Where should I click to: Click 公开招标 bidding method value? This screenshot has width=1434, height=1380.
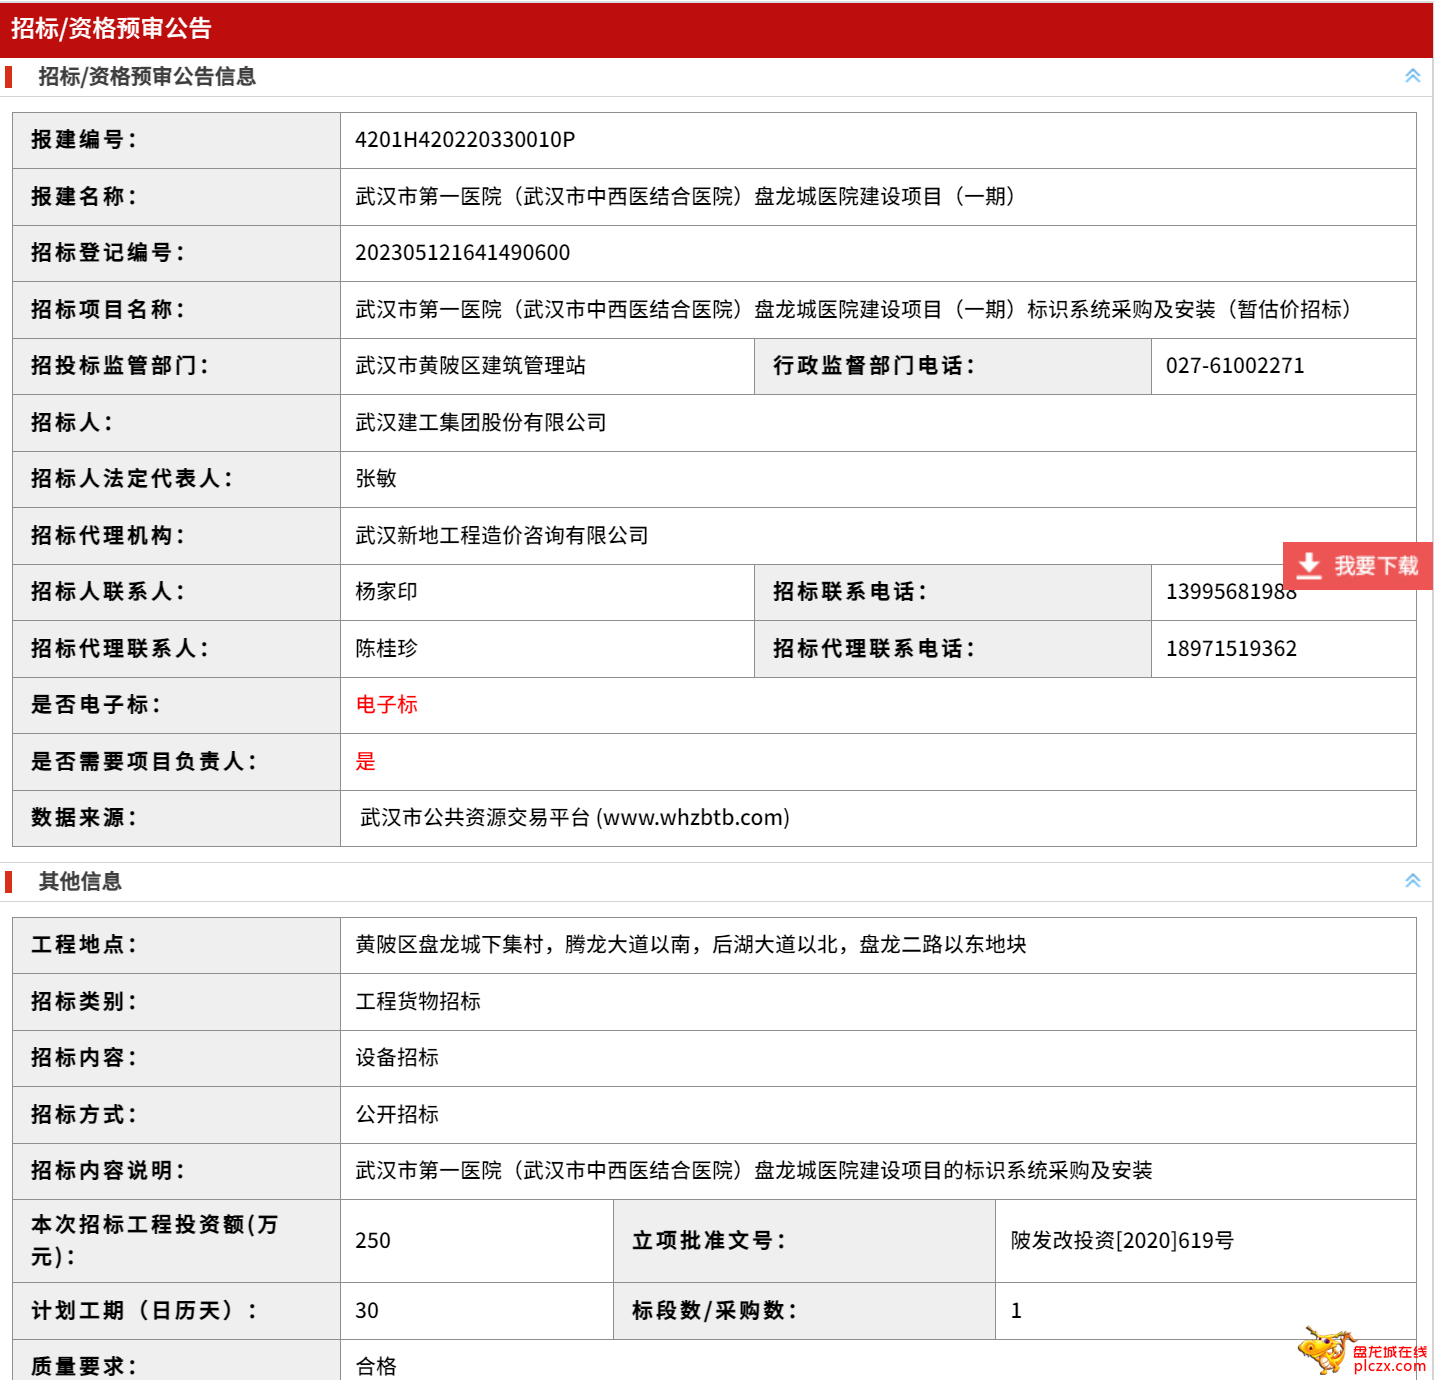[397, 1114]
